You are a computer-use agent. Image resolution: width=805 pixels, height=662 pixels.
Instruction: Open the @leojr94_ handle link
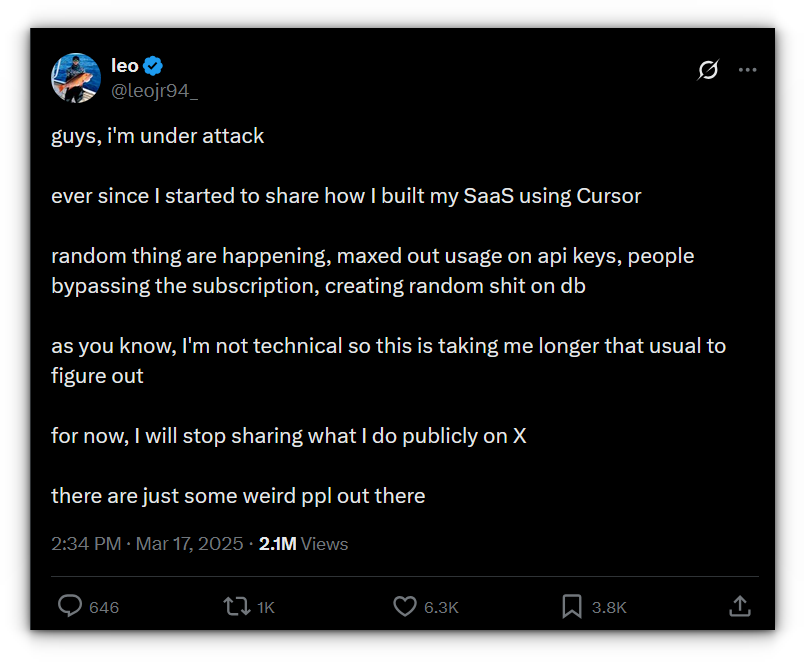pos(154,90)
